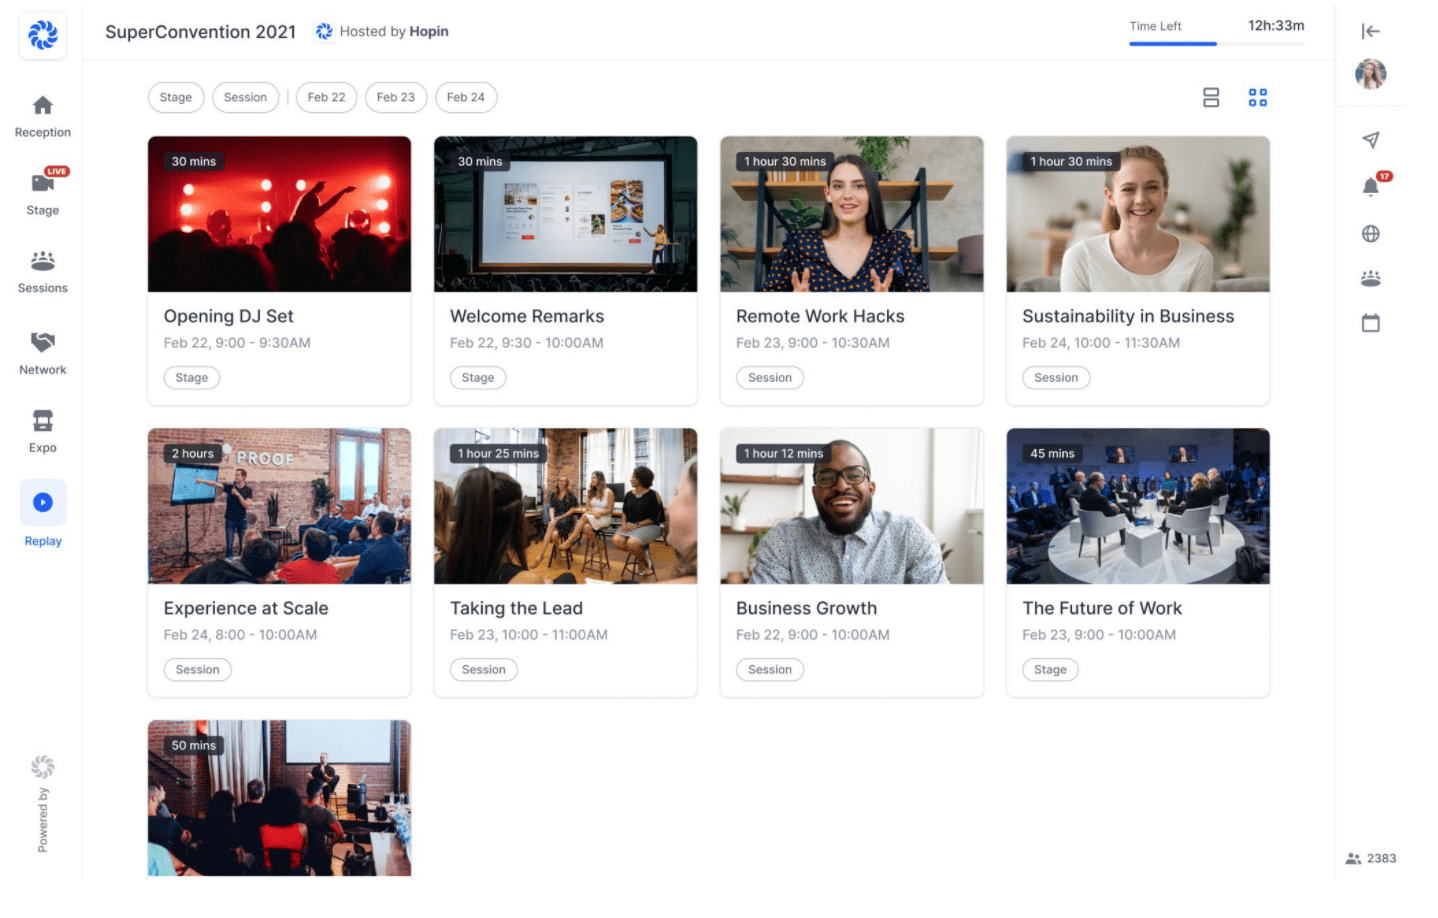Click Stage tag on The Future of Work

tap(1050, 670)
